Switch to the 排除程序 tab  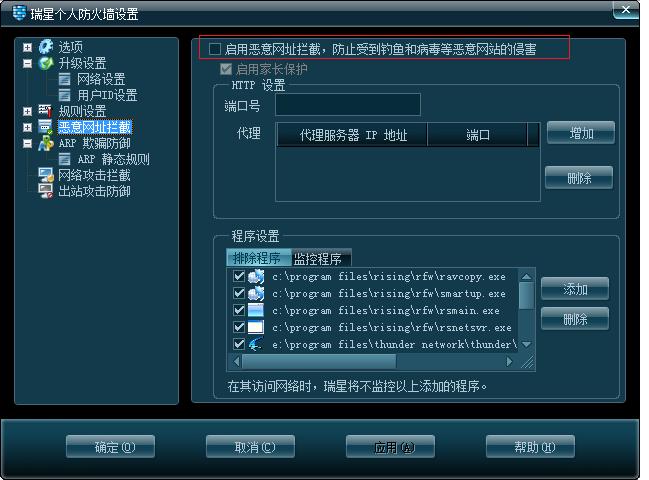point(259,258)
